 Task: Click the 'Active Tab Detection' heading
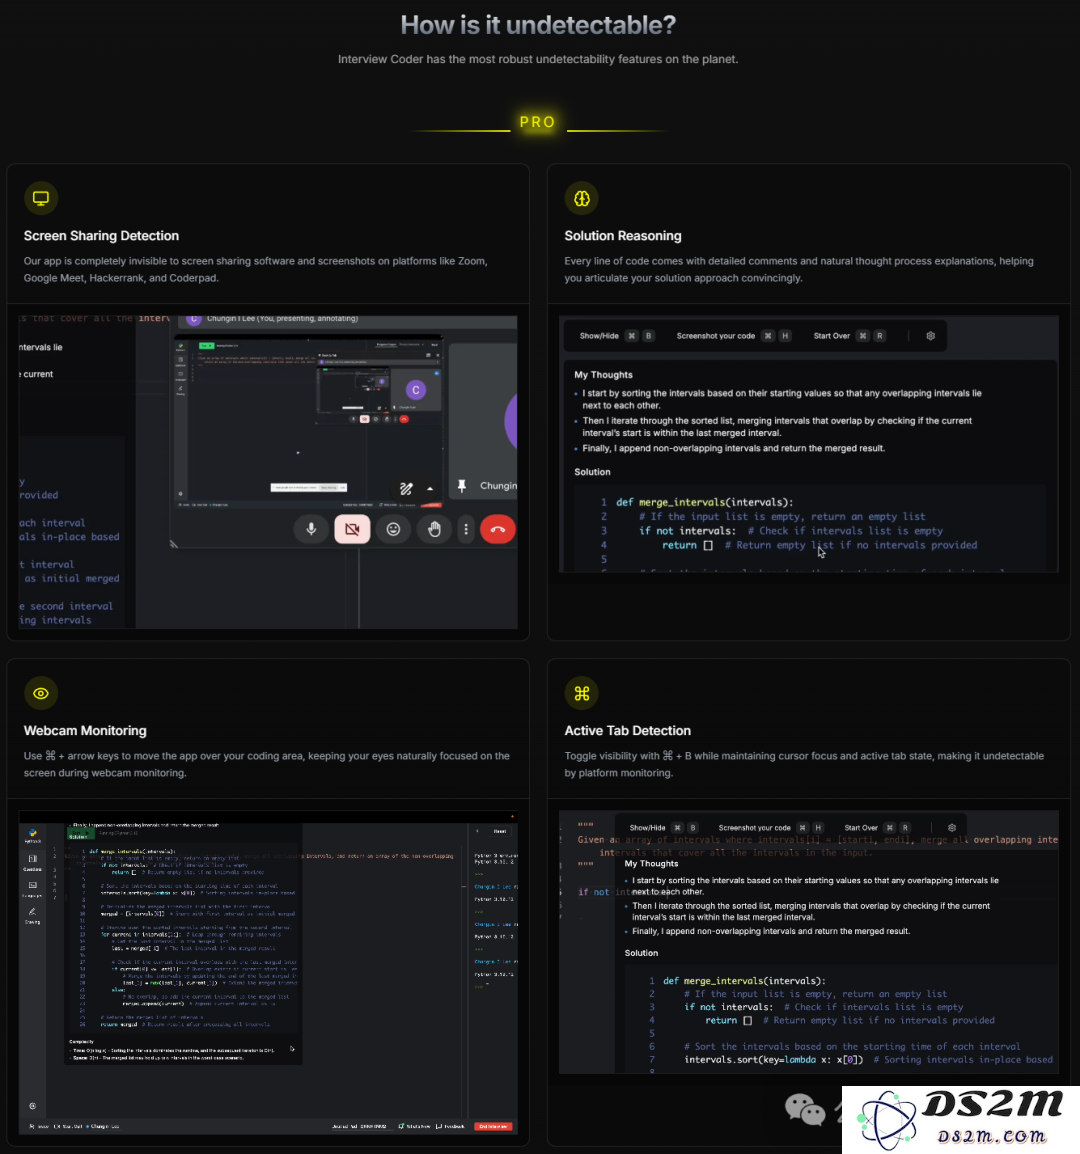(x=627, y=731)
